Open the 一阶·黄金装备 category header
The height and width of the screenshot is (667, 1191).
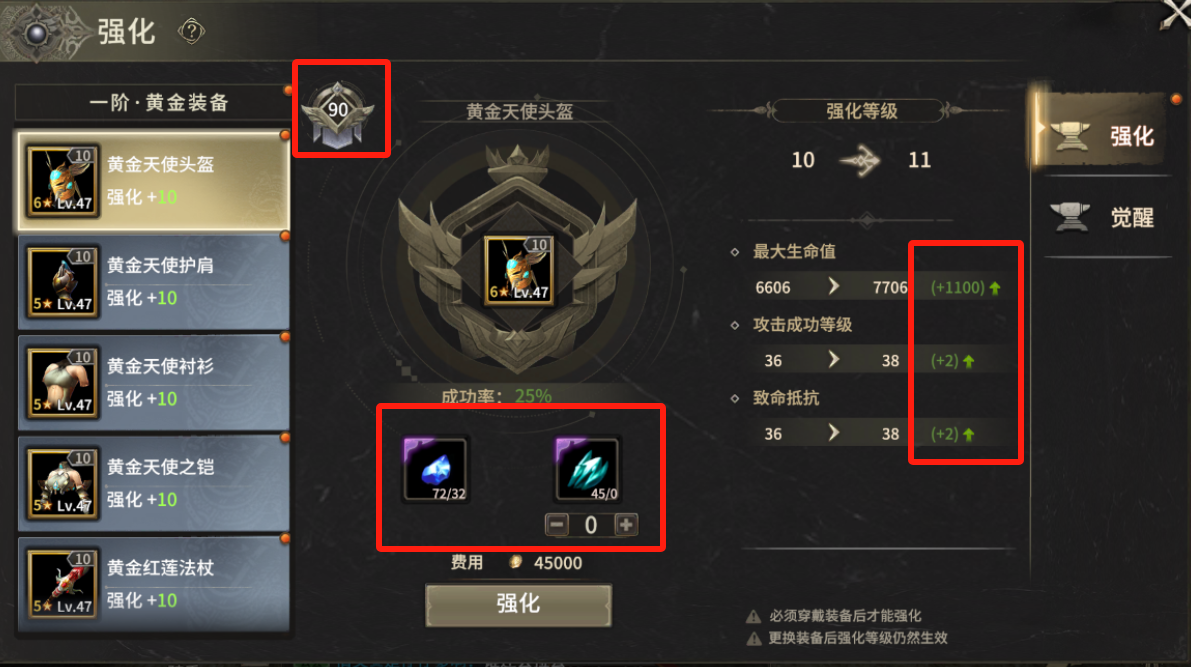pyautogui.click(x=153, y=103)
